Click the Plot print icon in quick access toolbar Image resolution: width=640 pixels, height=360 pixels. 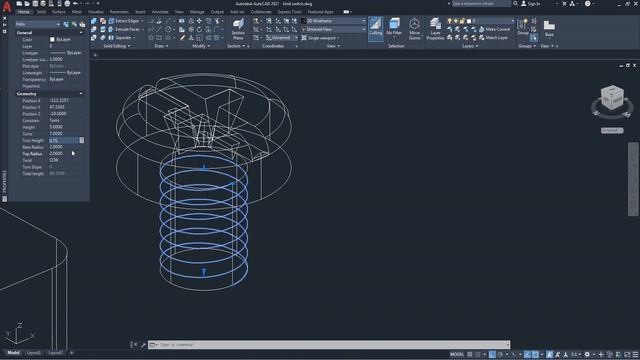coord(67,4)
